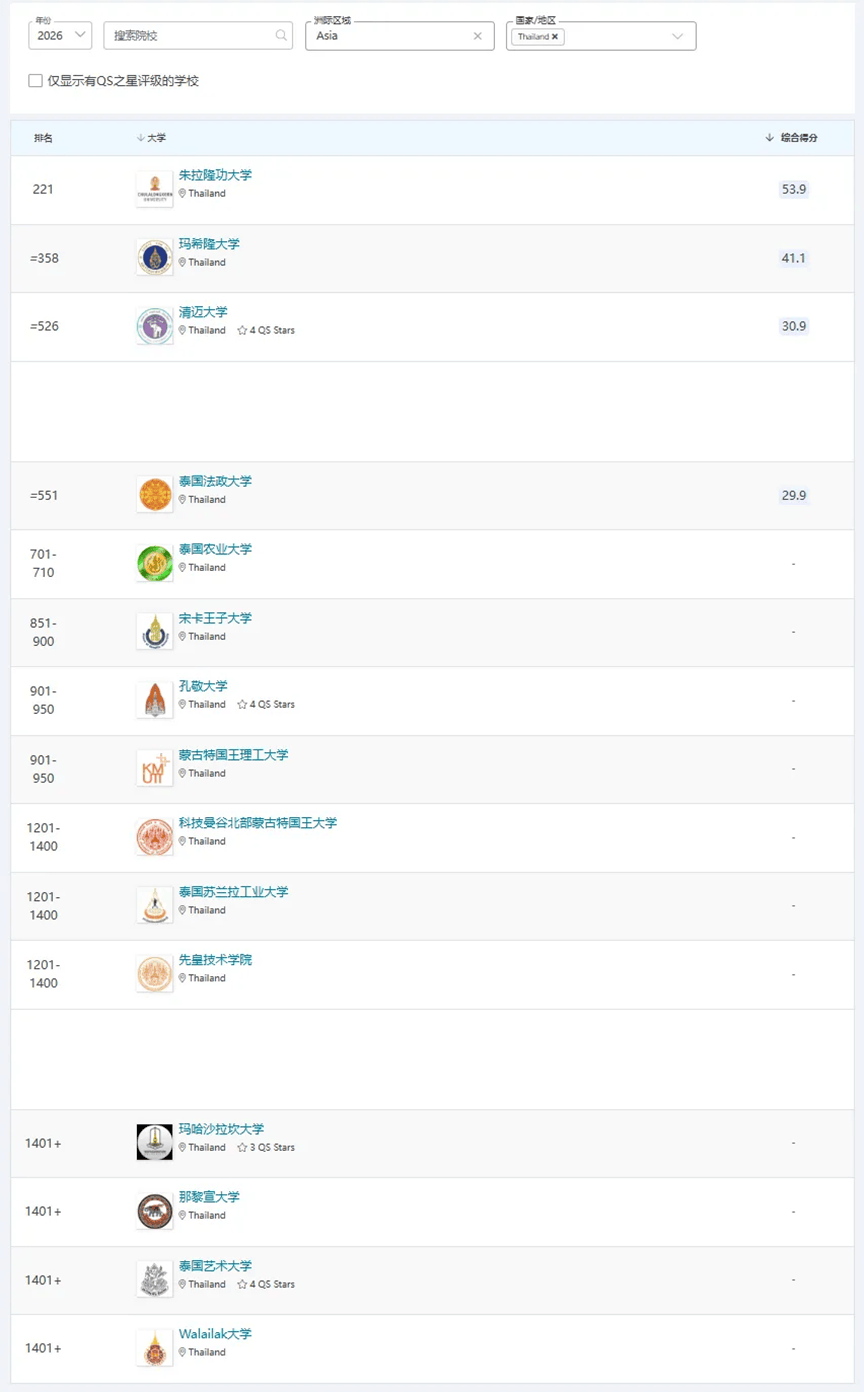Click rank 851-900 cell

pos(43,632)
